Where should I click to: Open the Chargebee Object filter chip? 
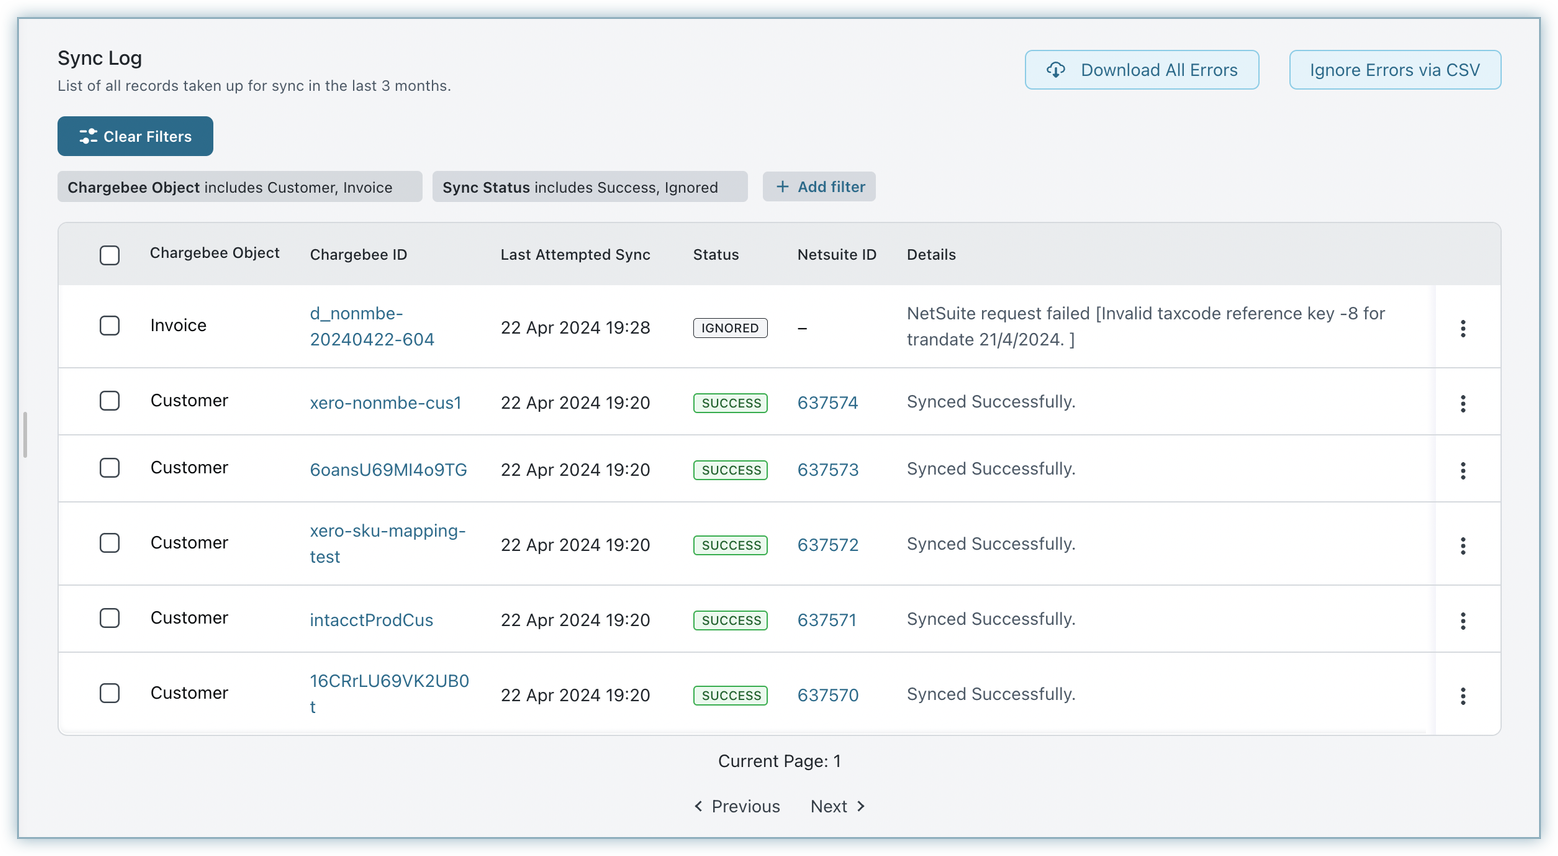tap(239, 187)
